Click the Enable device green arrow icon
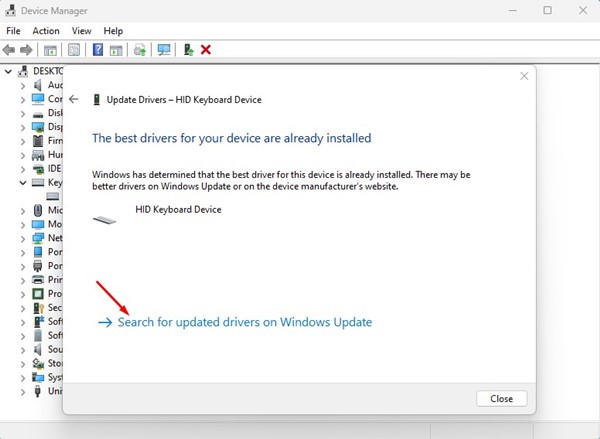This screenshot has width=600, height=439. click(189, 50)
